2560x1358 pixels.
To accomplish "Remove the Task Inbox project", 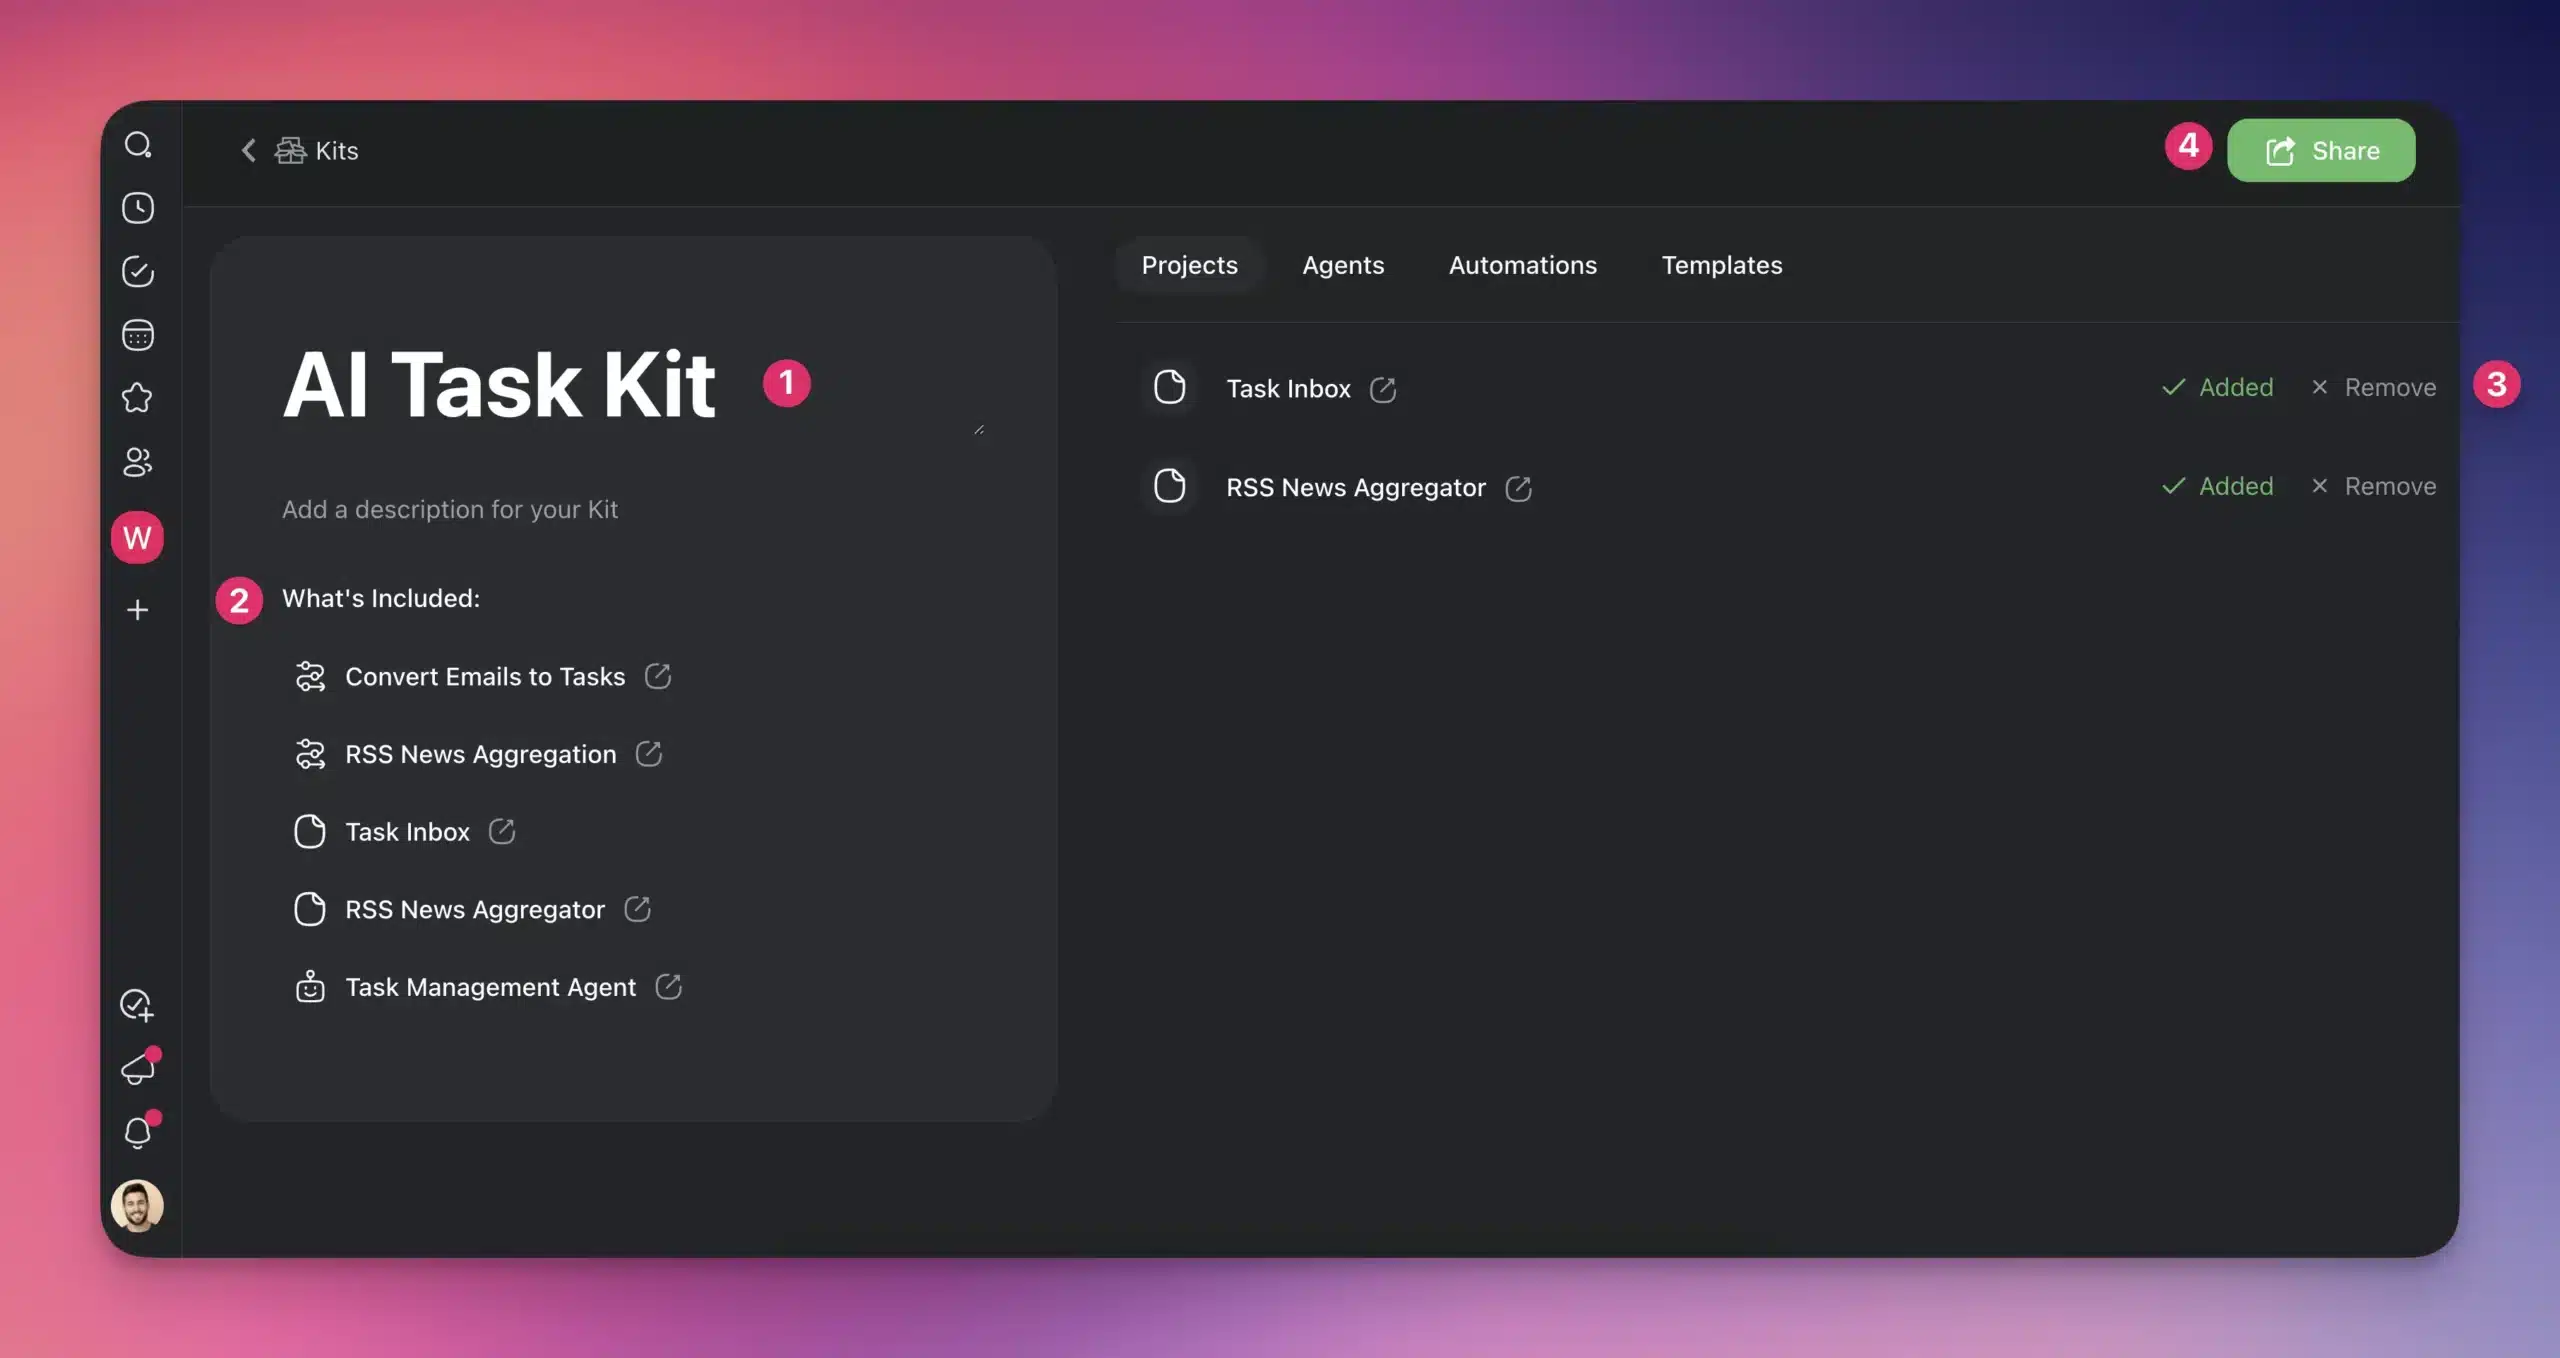I will (2373, 388).
